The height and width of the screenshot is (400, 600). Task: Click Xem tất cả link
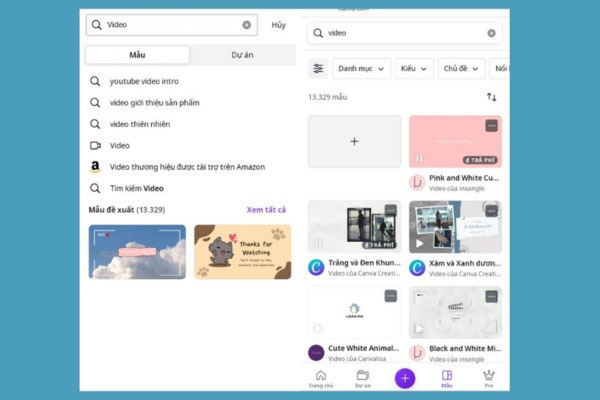pos(266,210)
